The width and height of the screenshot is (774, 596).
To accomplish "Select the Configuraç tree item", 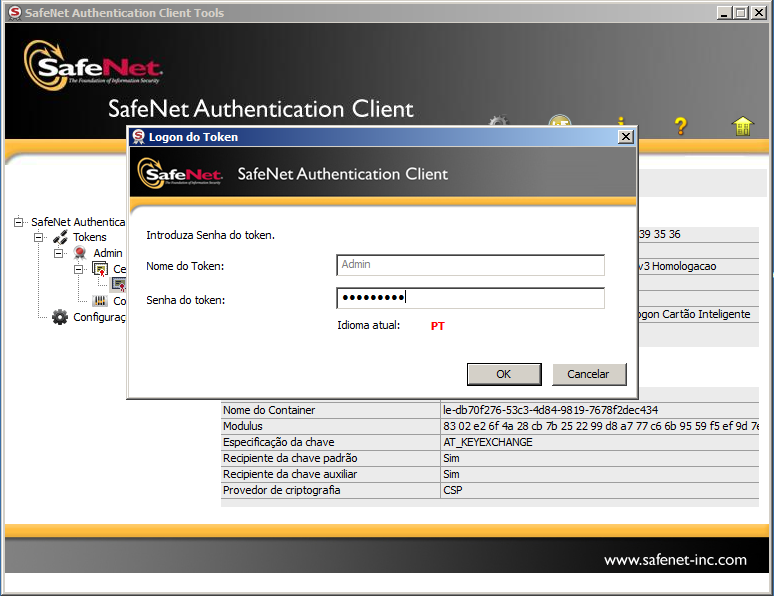I will pyautogui.click(x=99, y=317).
